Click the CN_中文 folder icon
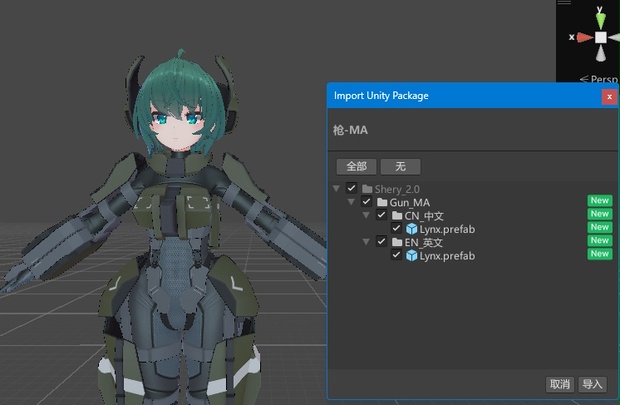The height and width of the screenshot is (405, 620). (397, 216)
